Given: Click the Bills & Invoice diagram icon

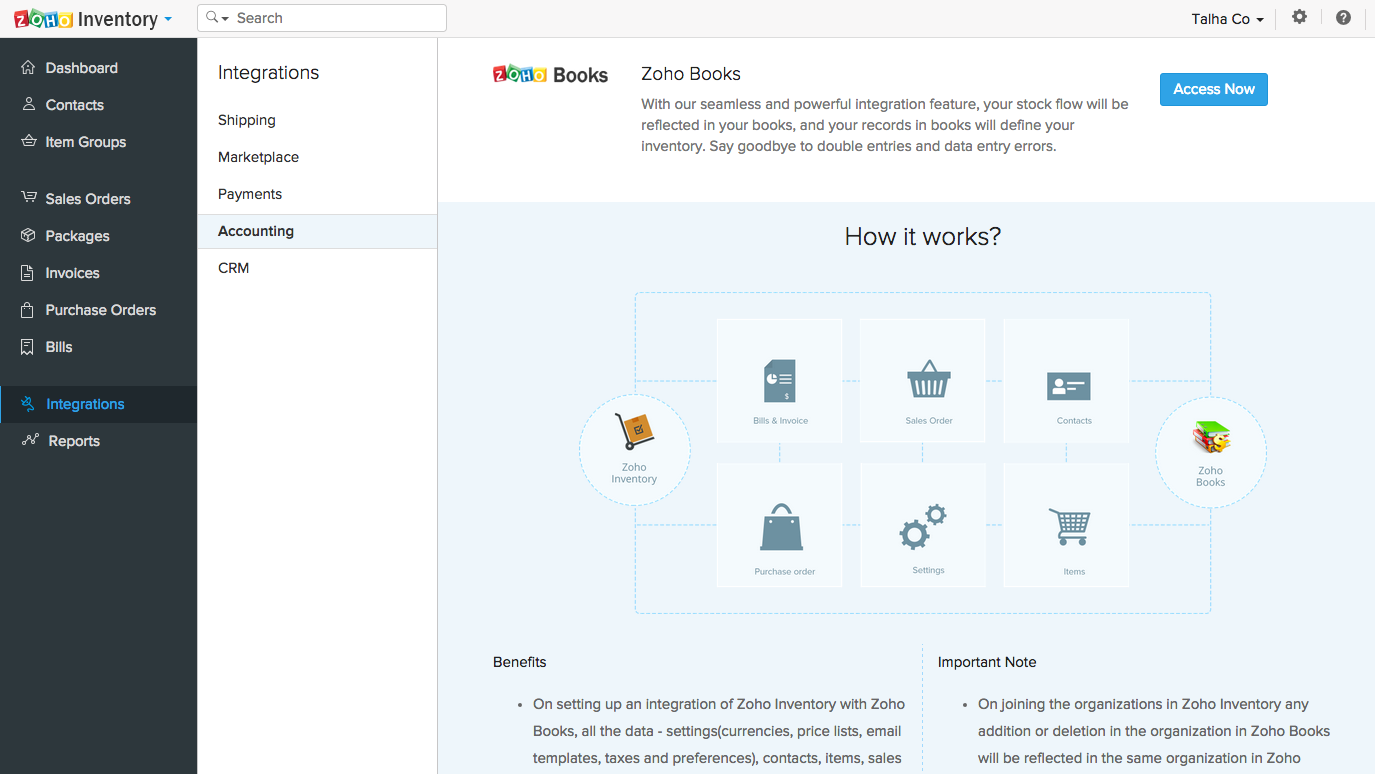Looking at the screenshot, I should 780,381.
